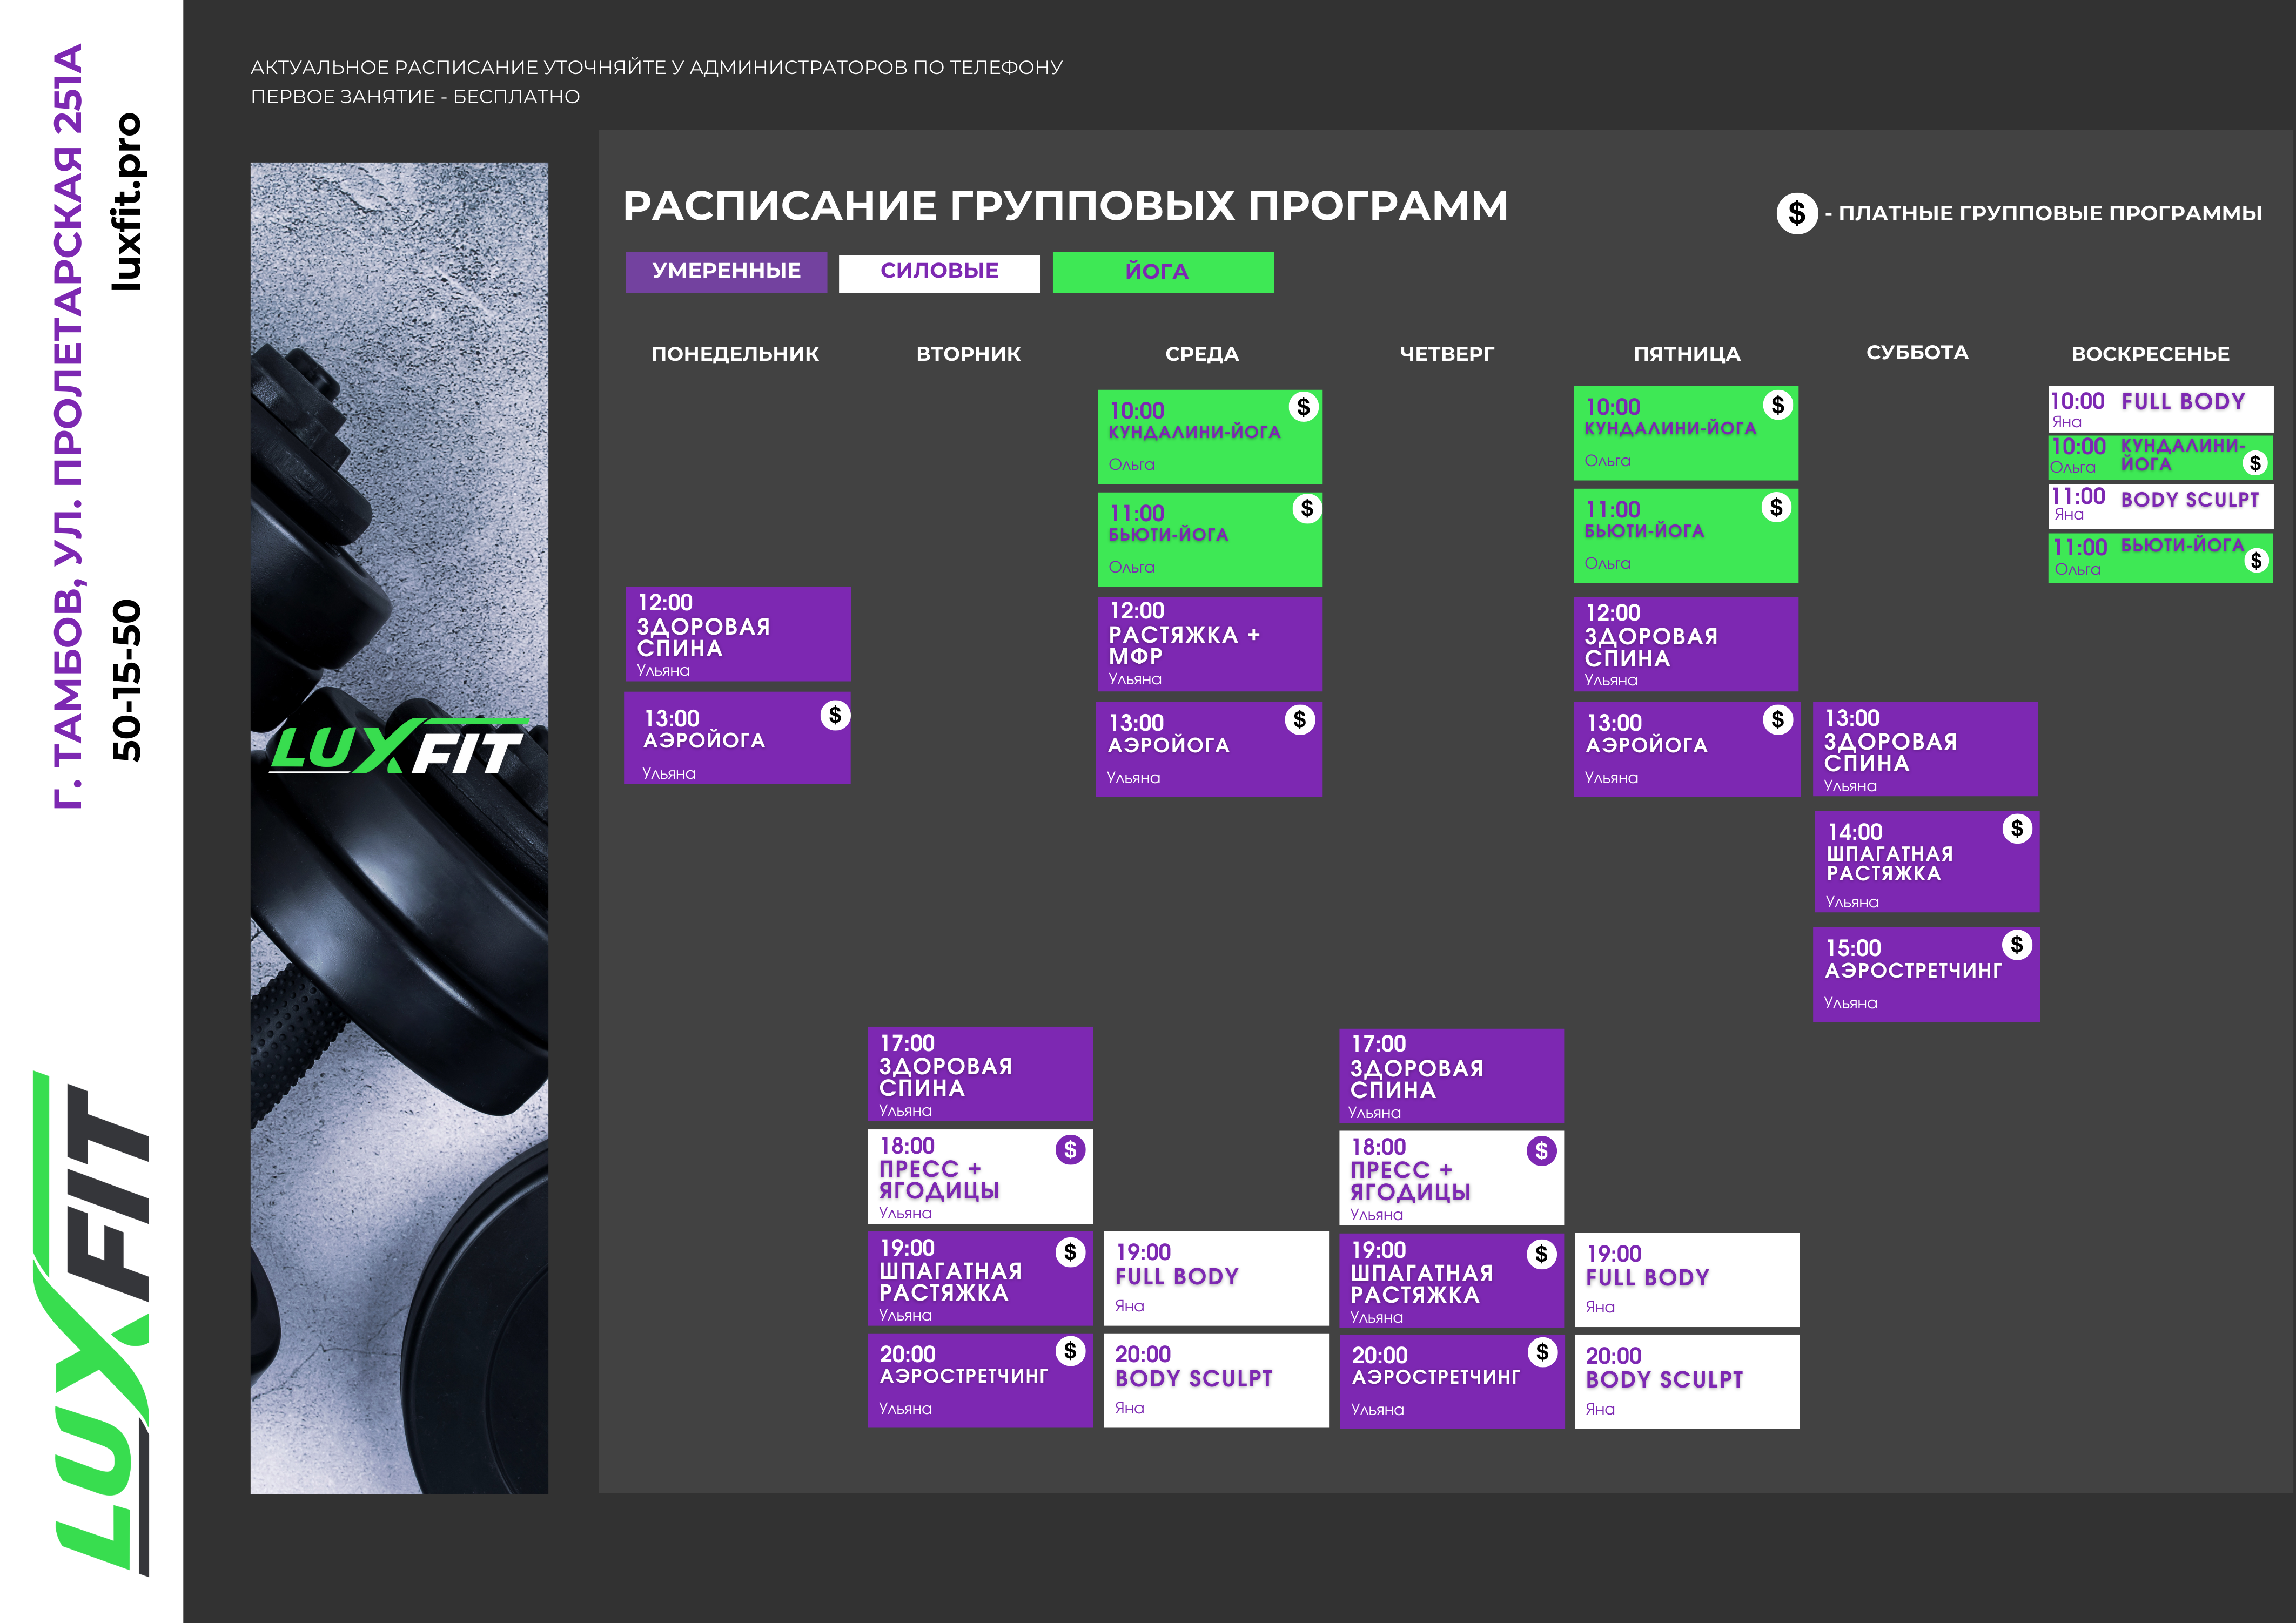2296x1623 pixels.
Task: Open Wednesday 19:00 Full Body class card
Action: pos(1215,1278)
